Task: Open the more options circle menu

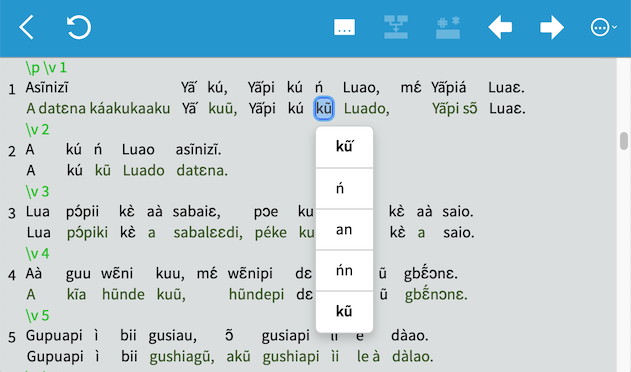Action: (x=603, y=27)
